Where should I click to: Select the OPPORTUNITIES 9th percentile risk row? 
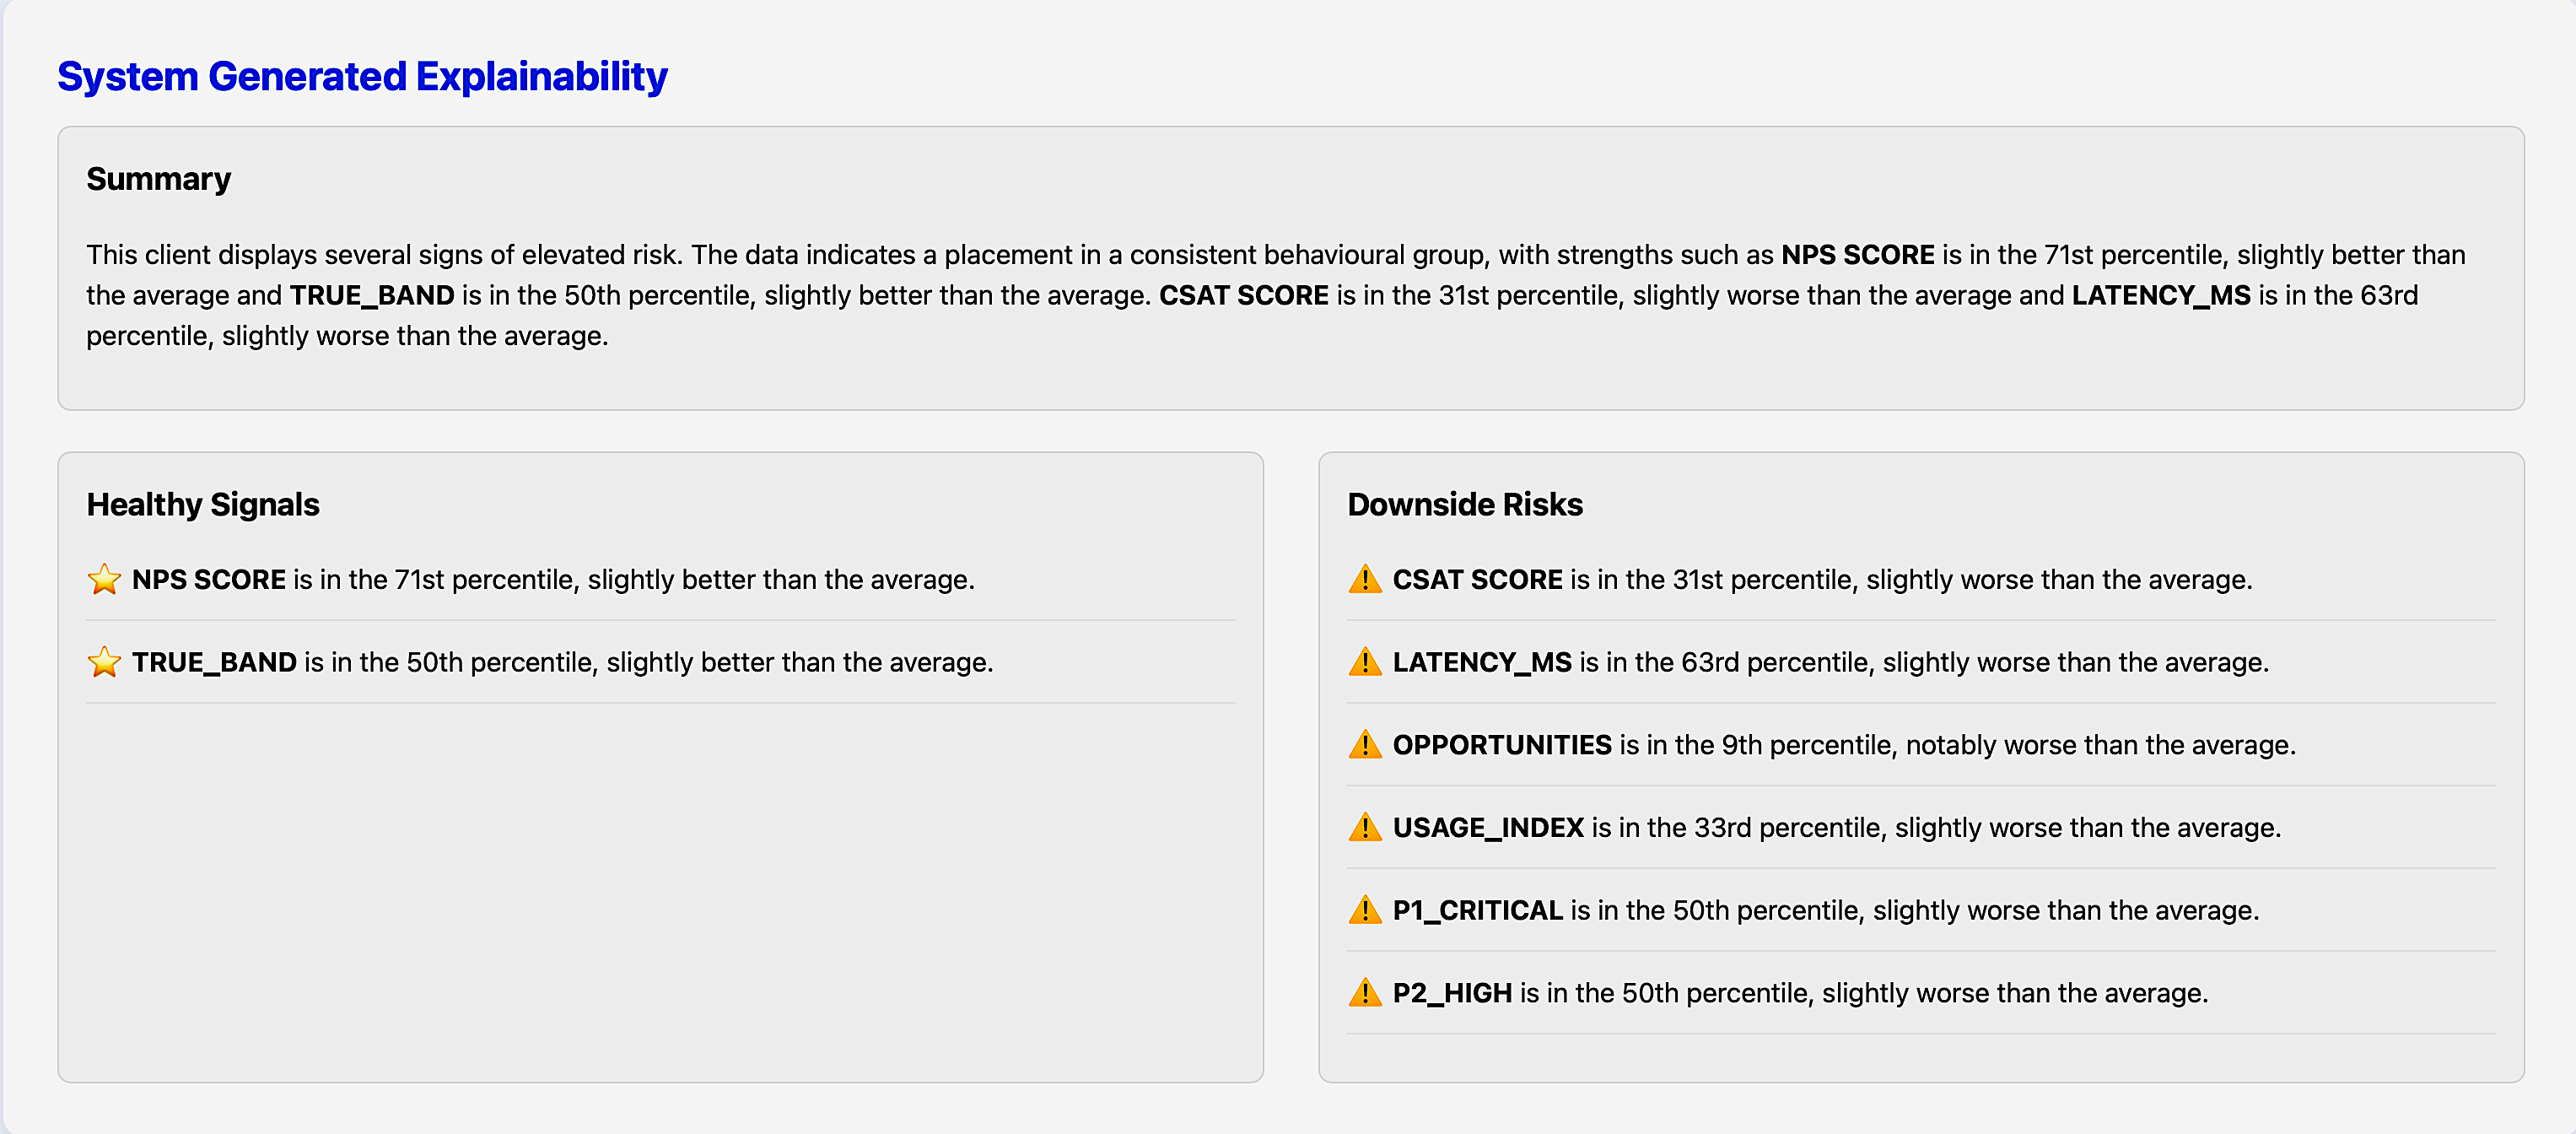(1843, 746)
